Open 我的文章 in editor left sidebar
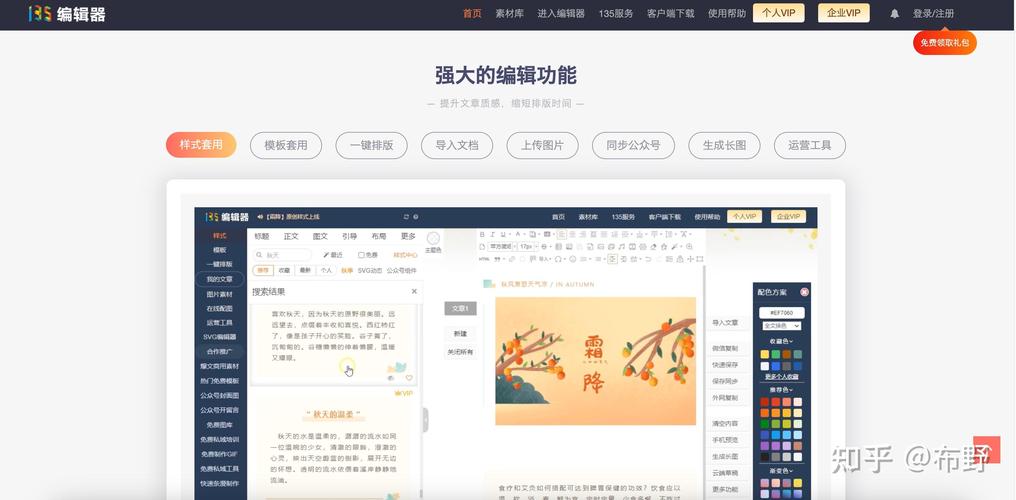1016x500 pixels. point(220,279)
